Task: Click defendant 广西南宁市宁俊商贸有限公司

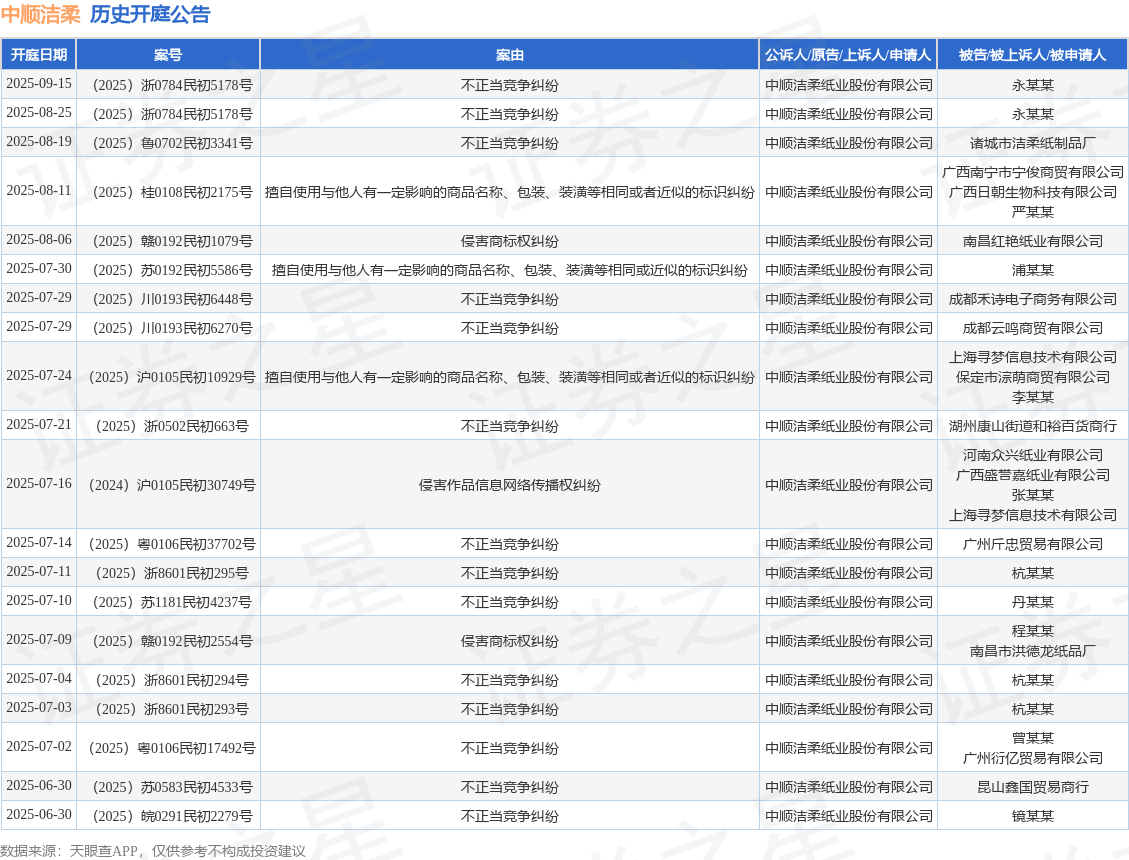Action: (x=1033, y=171)
